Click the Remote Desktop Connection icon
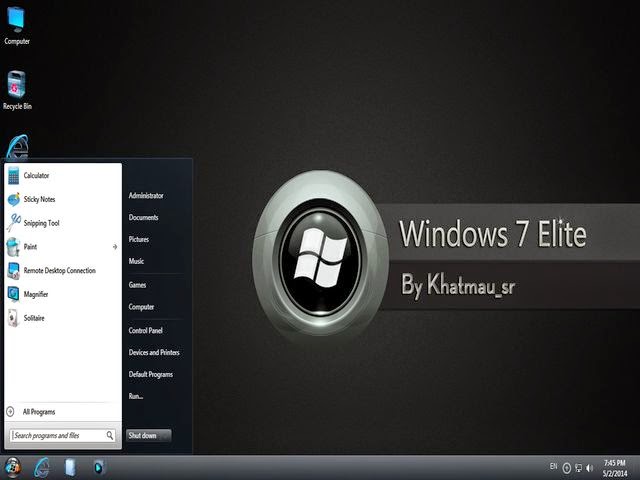 click(x=13, y=271)
